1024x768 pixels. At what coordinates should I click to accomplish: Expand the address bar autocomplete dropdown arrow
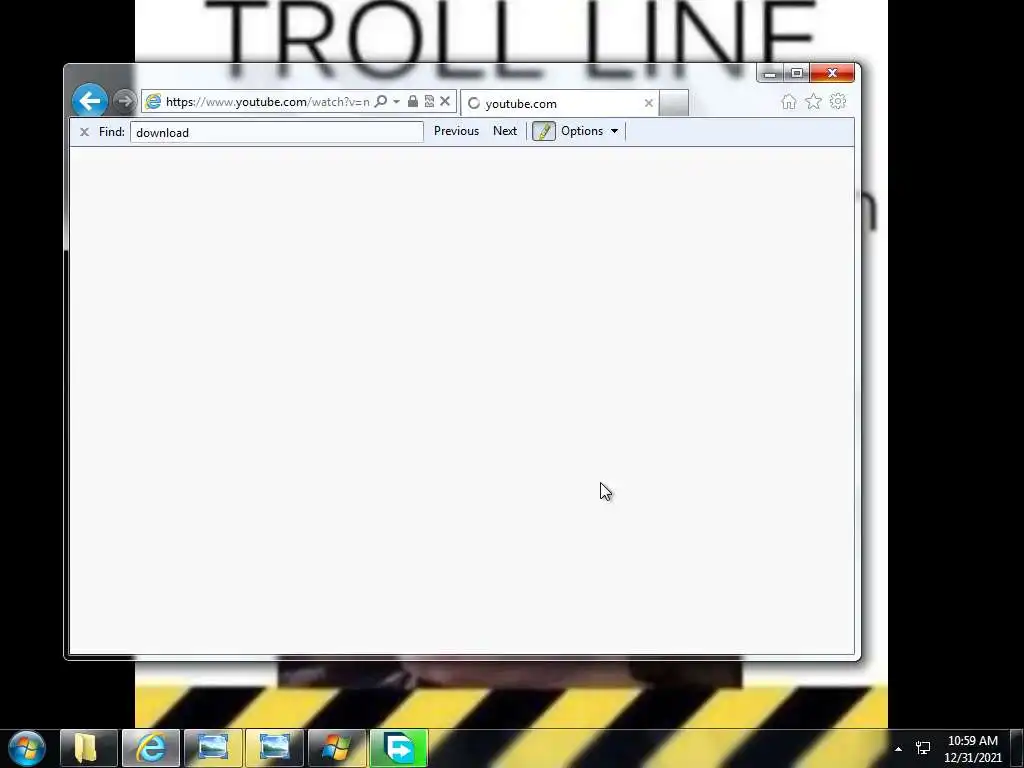(396, 102)
